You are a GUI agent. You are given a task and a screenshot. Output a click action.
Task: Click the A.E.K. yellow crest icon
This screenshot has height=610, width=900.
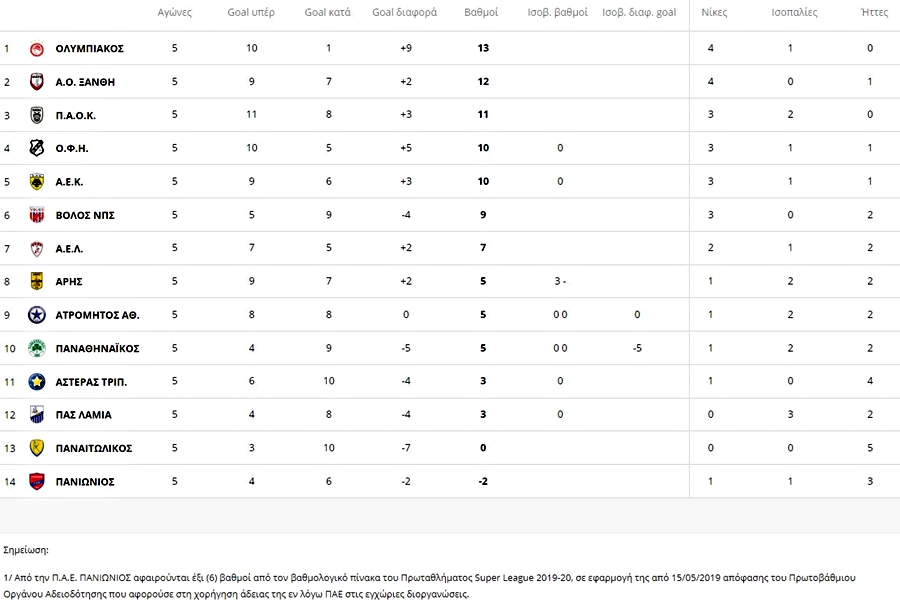point(37,181)
